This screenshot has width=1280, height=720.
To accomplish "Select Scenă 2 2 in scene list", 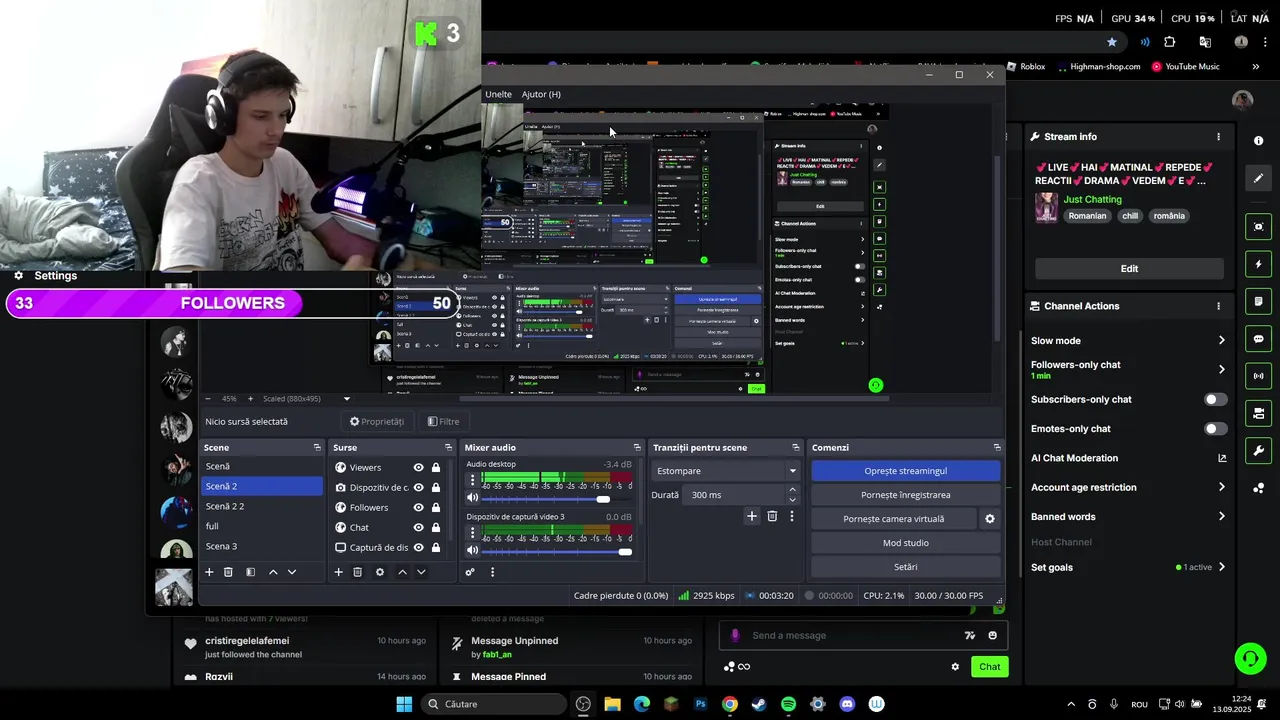I will point(262,506).
